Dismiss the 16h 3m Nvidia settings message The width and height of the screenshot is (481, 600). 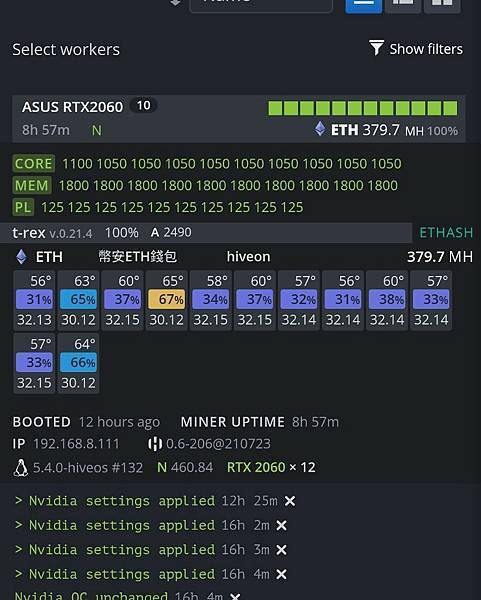click(281, 550)
